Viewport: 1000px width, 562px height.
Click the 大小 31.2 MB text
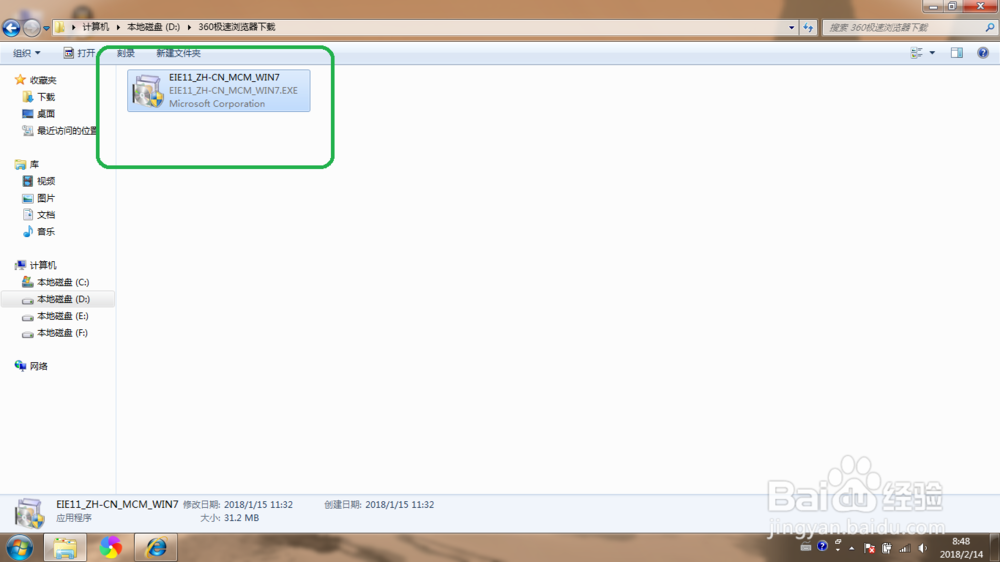[230, 518]
